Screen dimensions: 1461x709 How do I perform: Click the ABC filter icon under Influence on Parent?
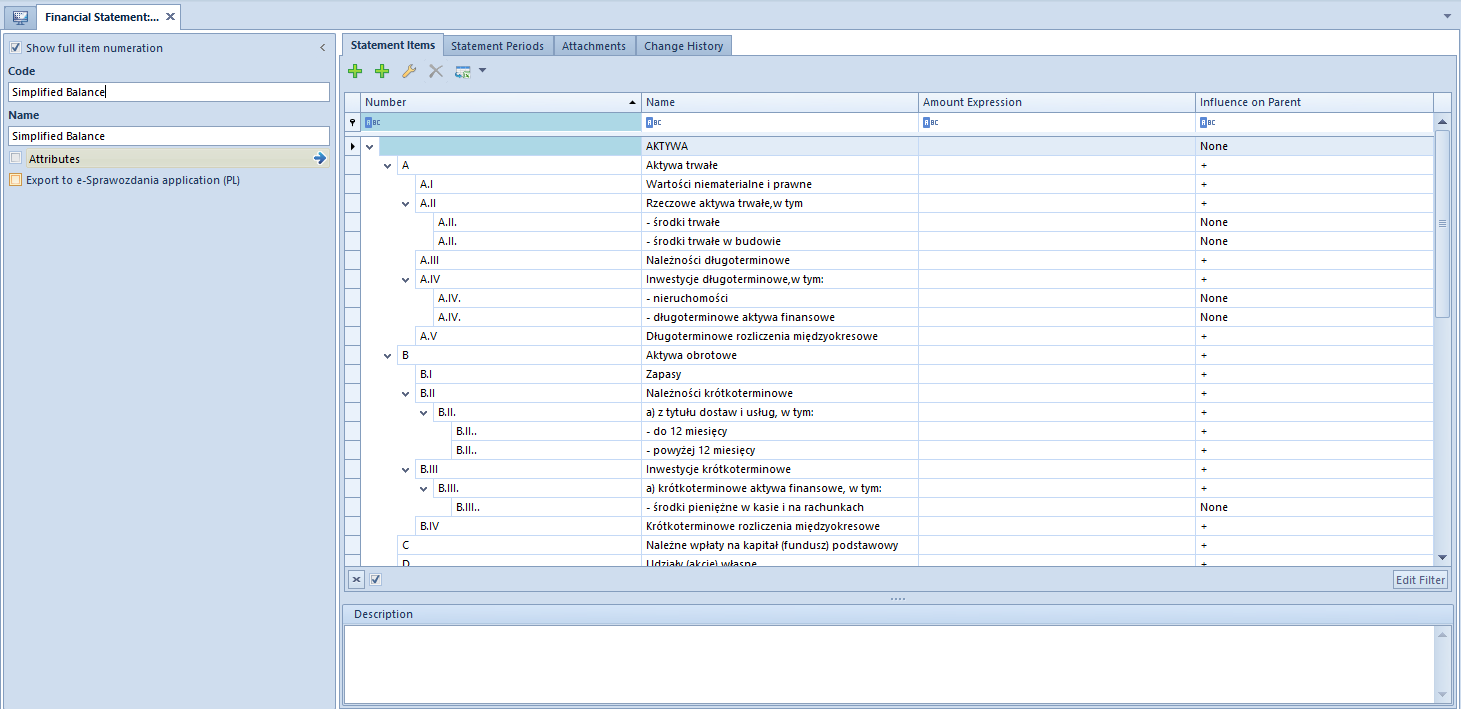click(x=1208, y=122)
